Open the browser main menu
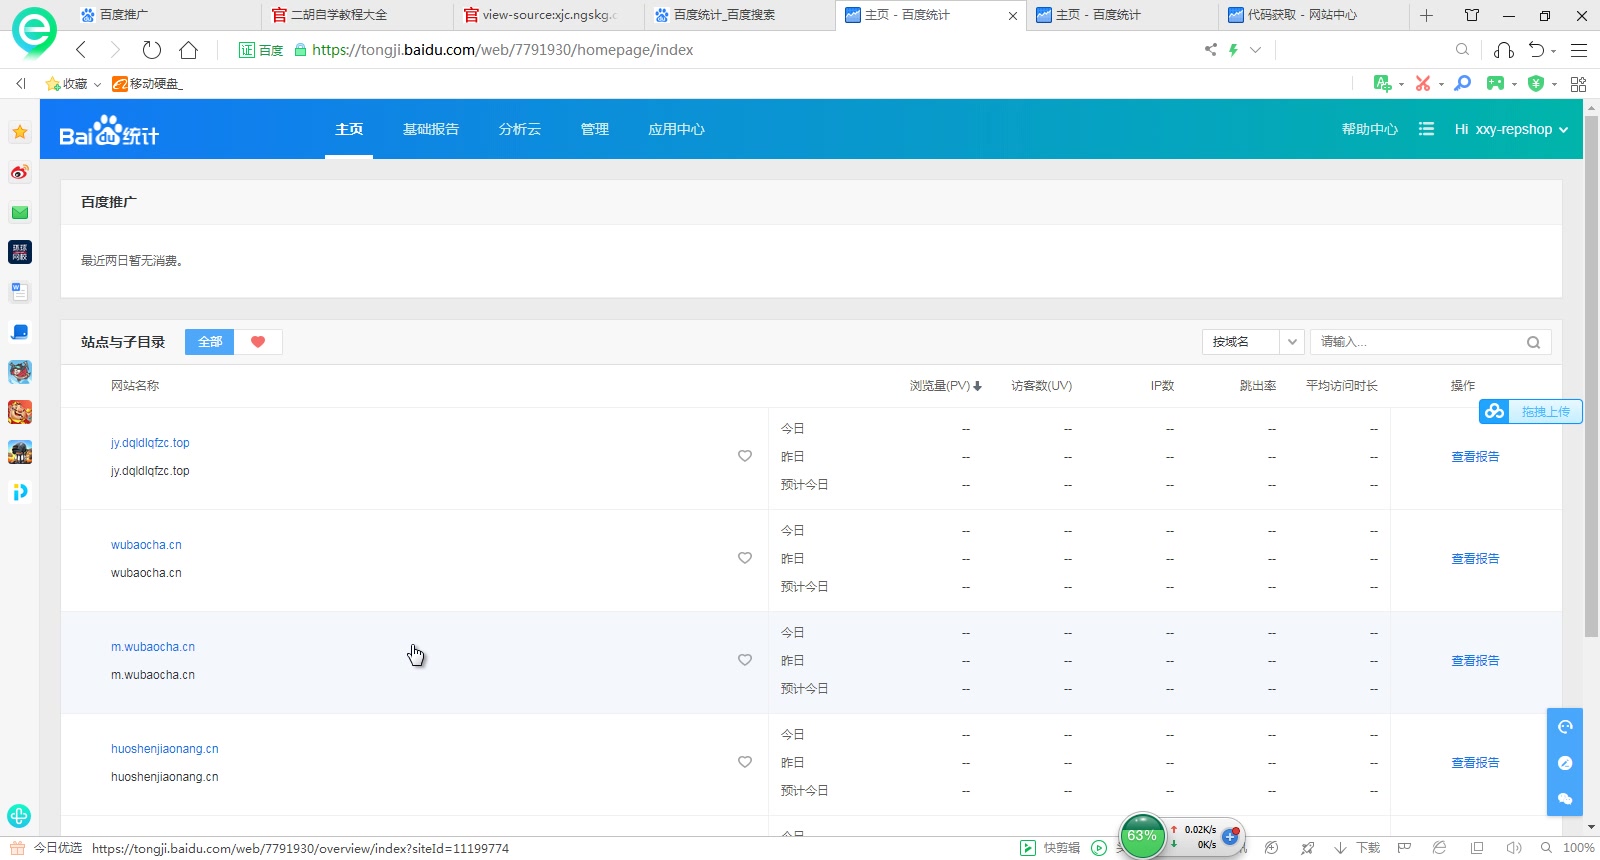 tap(1579, 50)
